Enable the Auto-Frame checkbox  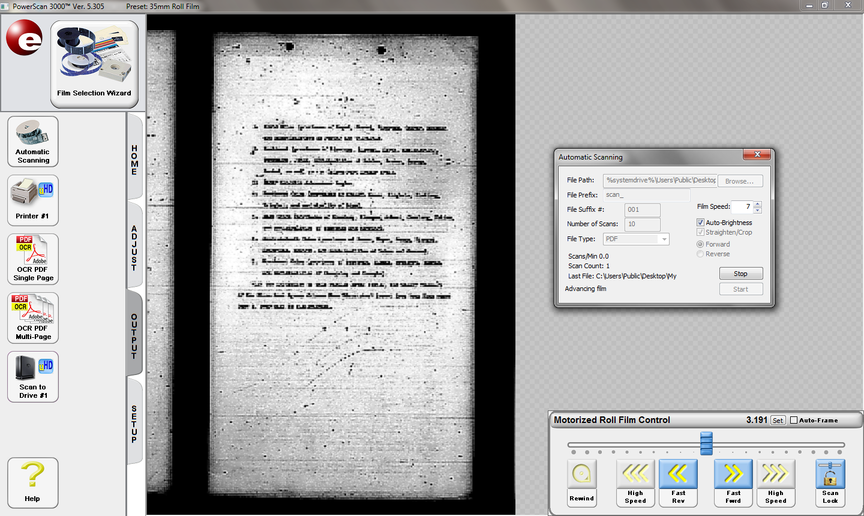point(795,421)
